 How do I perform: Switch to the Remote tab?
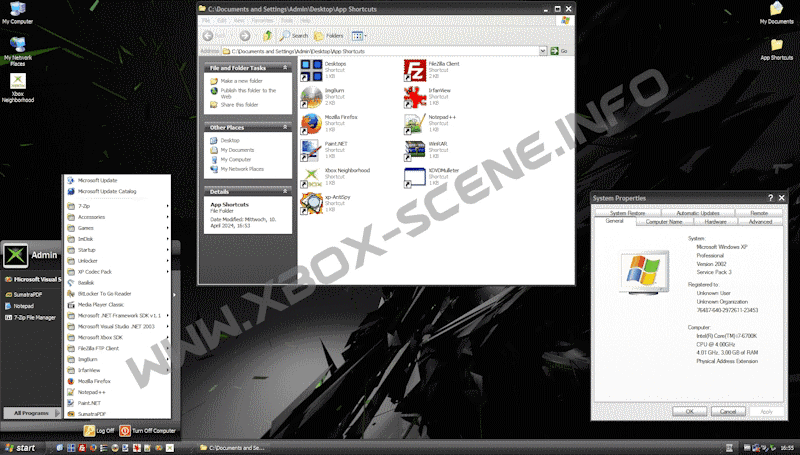click(x=759, y=213)
